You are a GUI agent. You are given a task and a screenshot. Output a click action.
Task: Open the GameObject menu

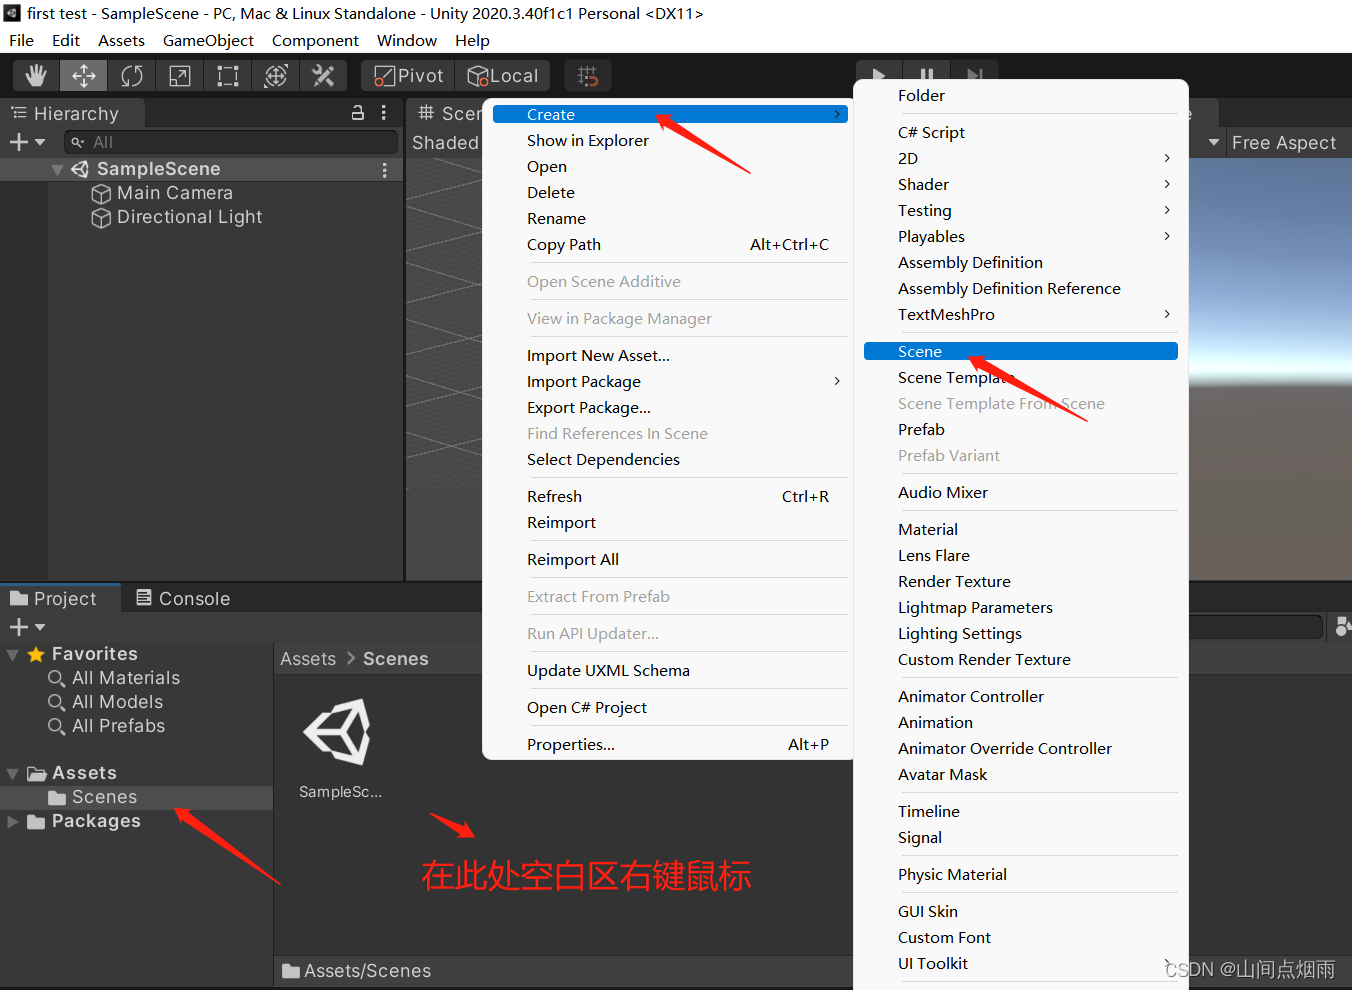tap(208, 40)
